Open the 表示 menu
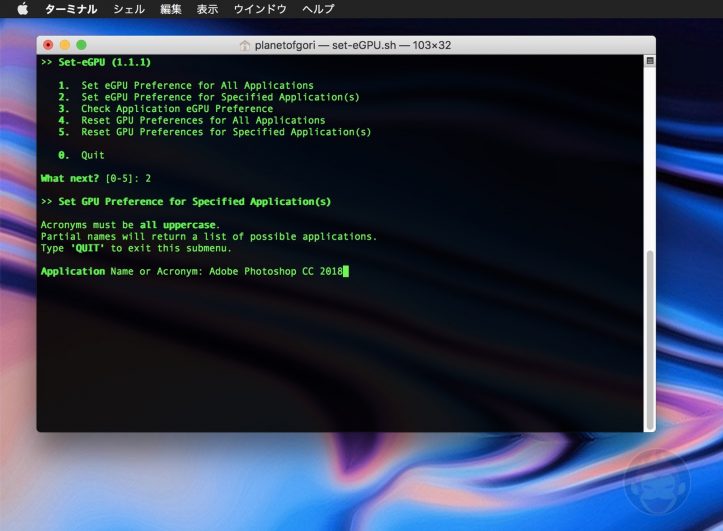 207,9
